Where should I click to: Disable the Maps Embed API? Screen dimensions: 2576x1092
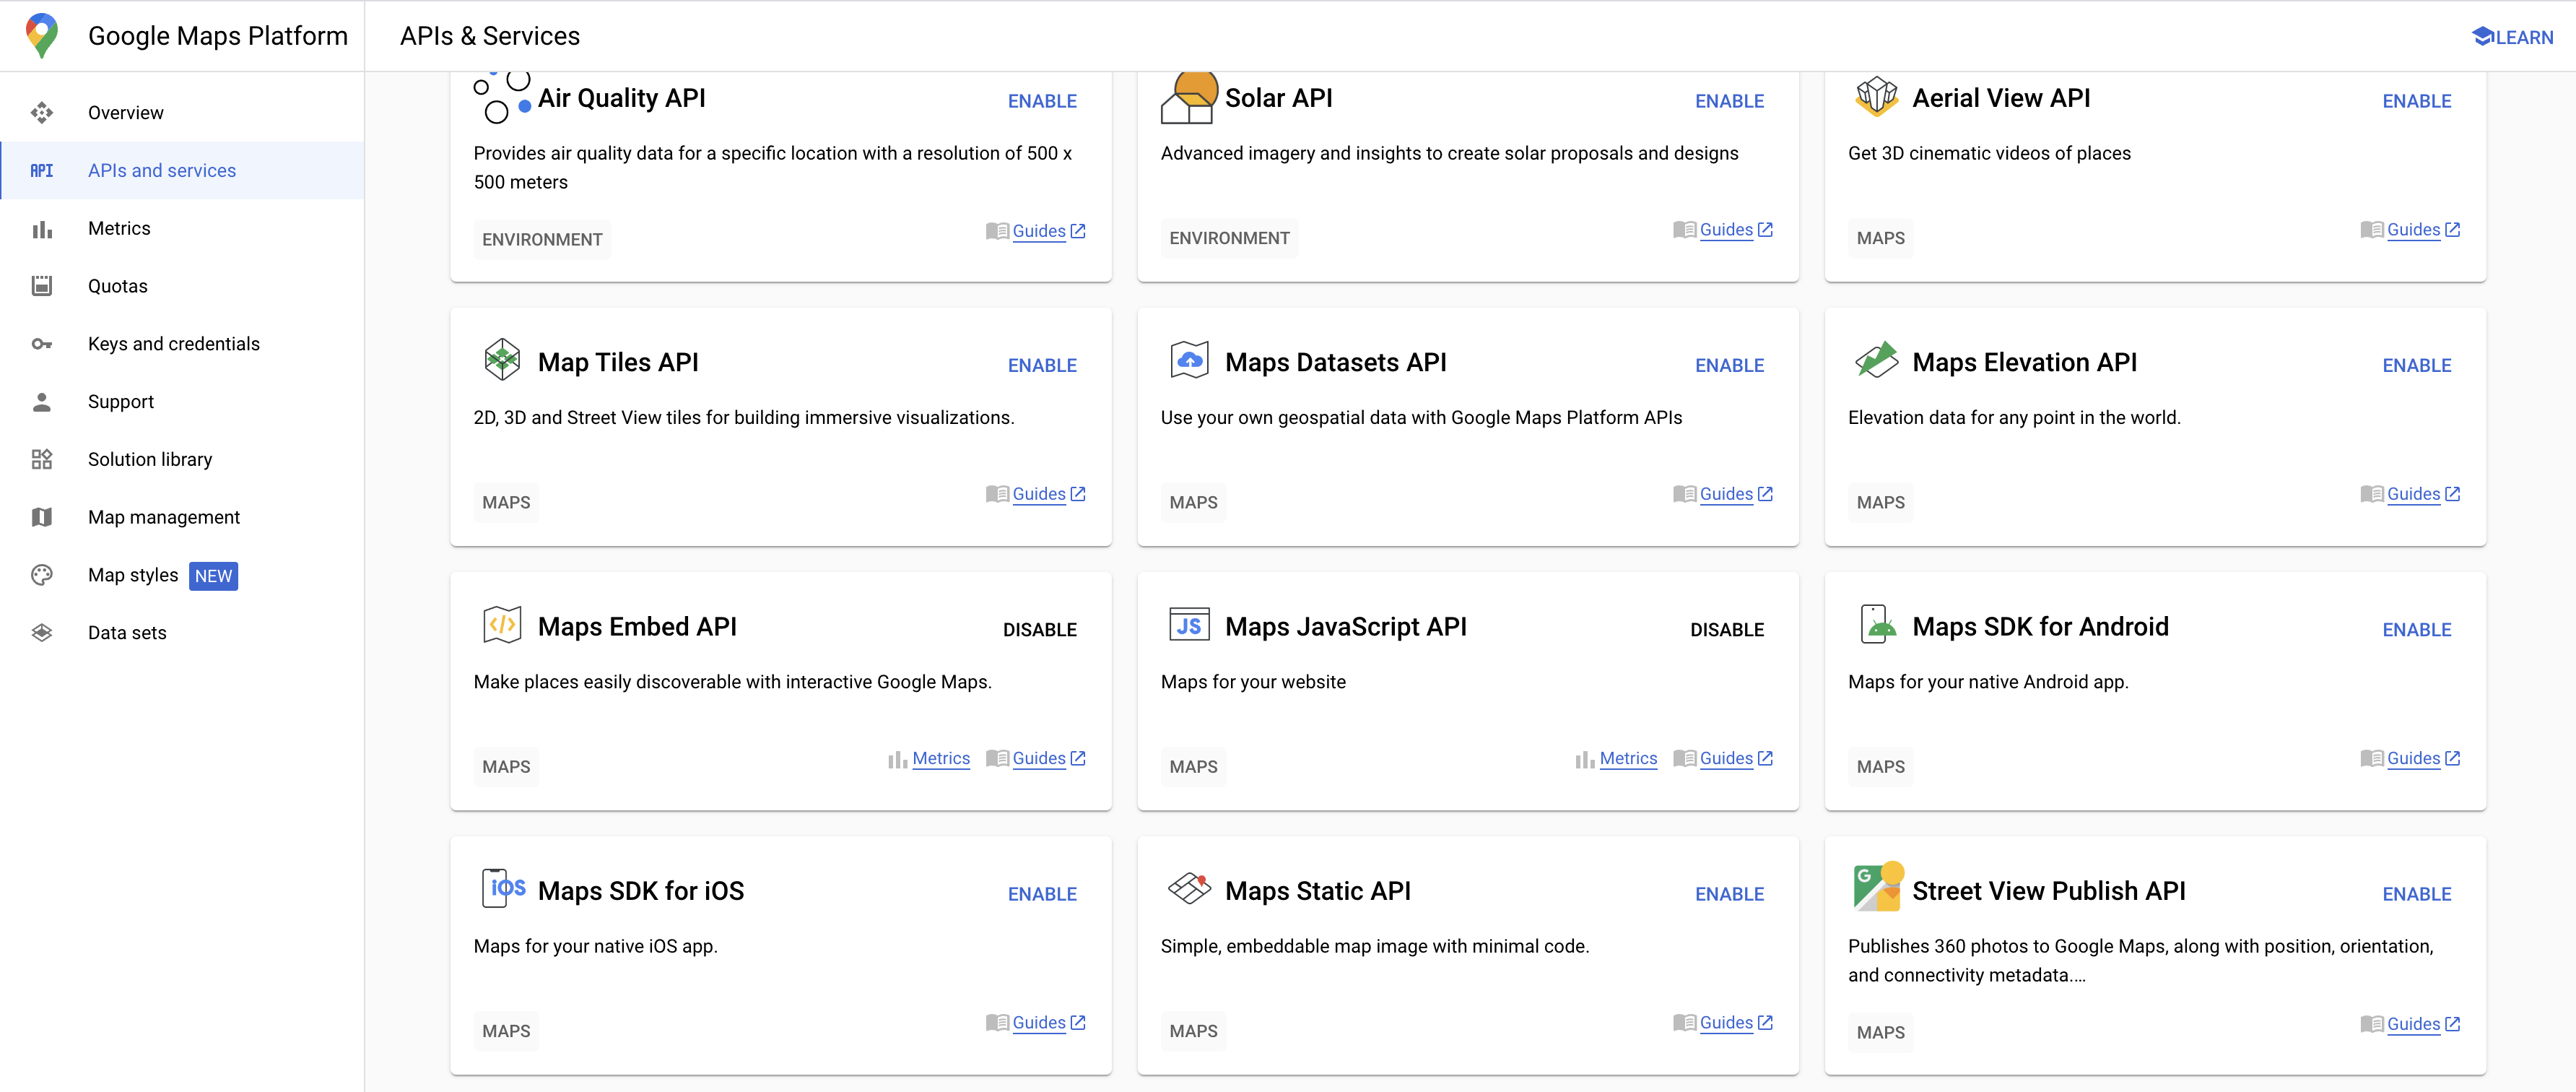[x=1039, y=630]
